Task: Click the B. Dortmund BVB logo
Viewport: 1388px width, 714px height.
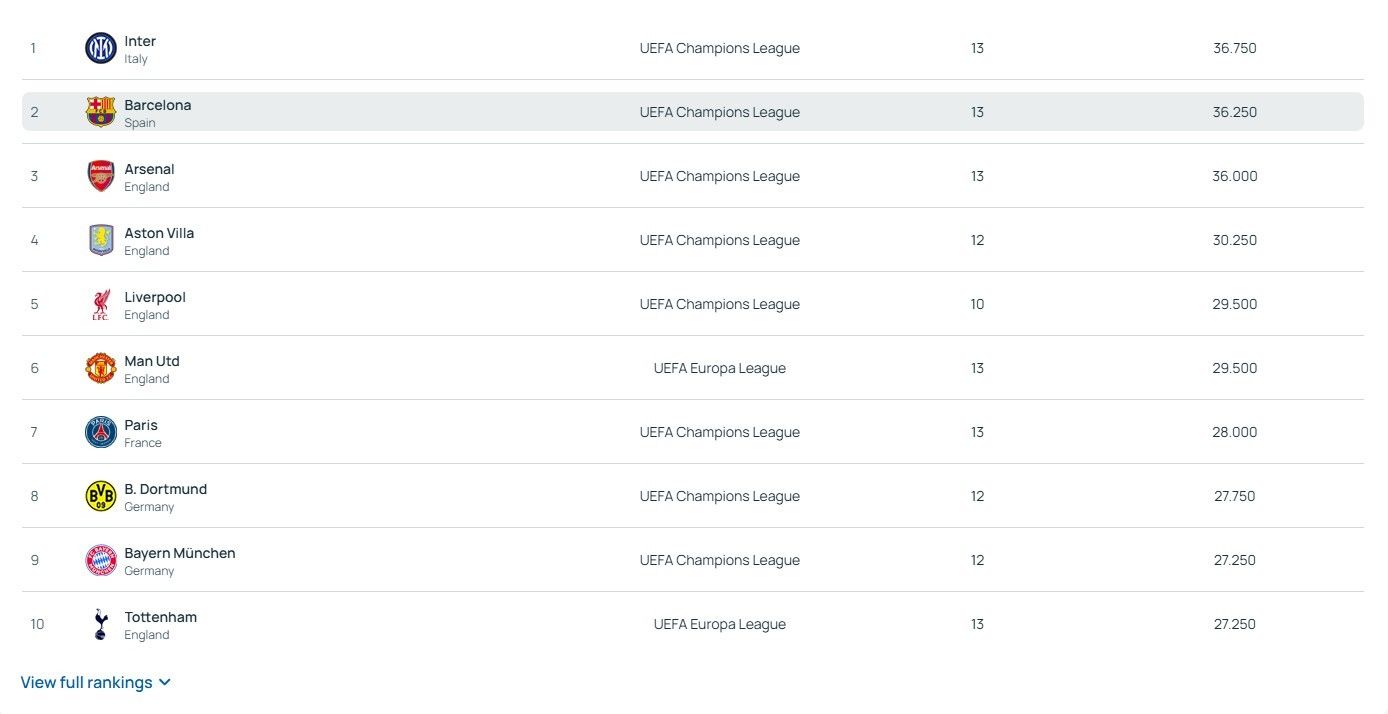Action: (x=101, y=496)
